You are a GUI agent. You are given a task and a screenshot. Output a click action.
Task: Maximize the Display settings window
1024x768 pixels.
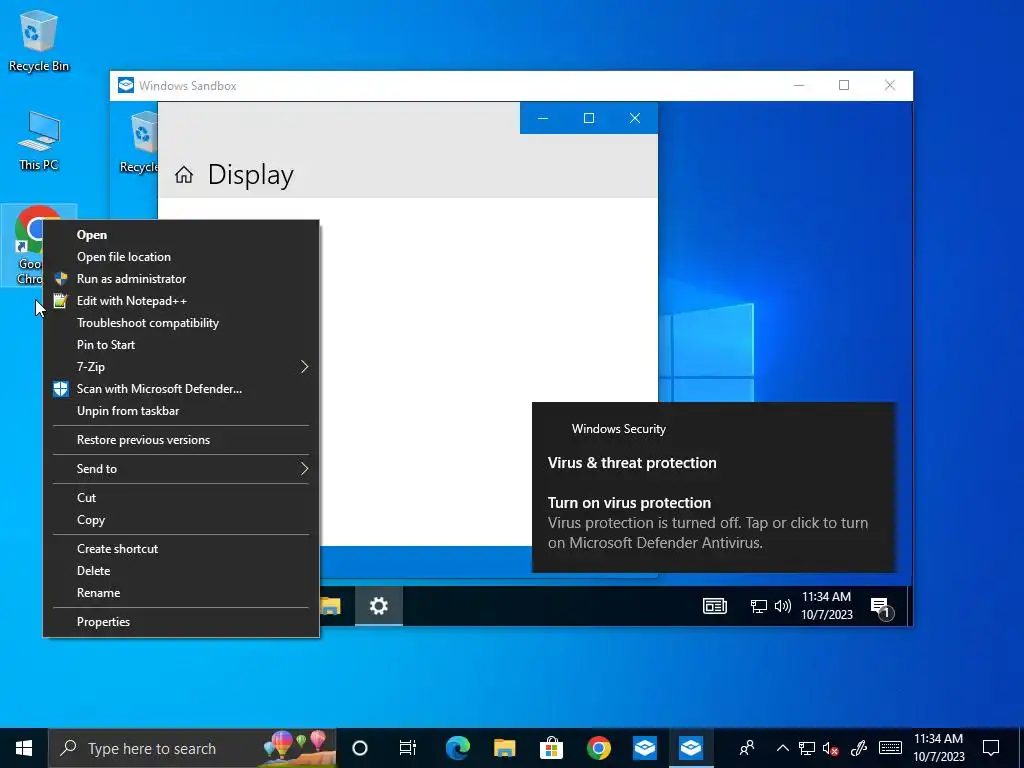coord(588,118)
